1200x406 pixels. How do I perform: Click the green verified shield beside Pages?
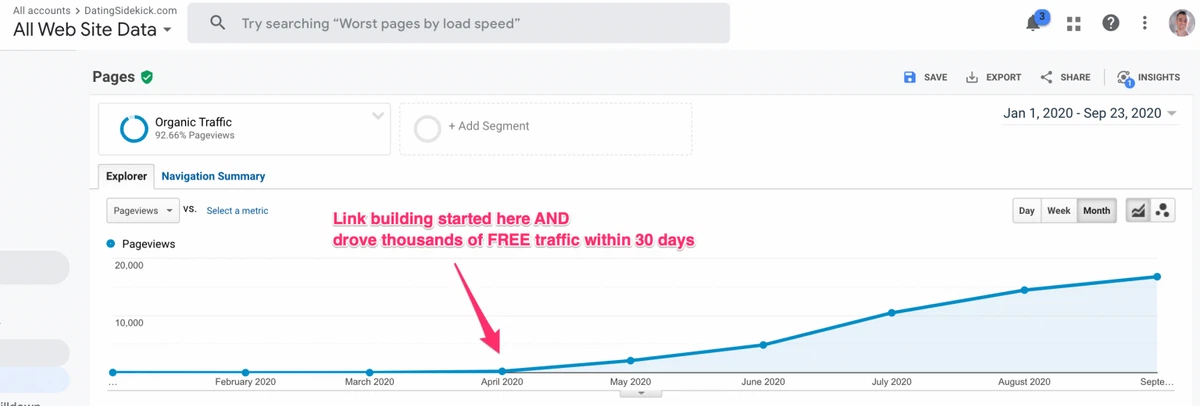point(147,77)
